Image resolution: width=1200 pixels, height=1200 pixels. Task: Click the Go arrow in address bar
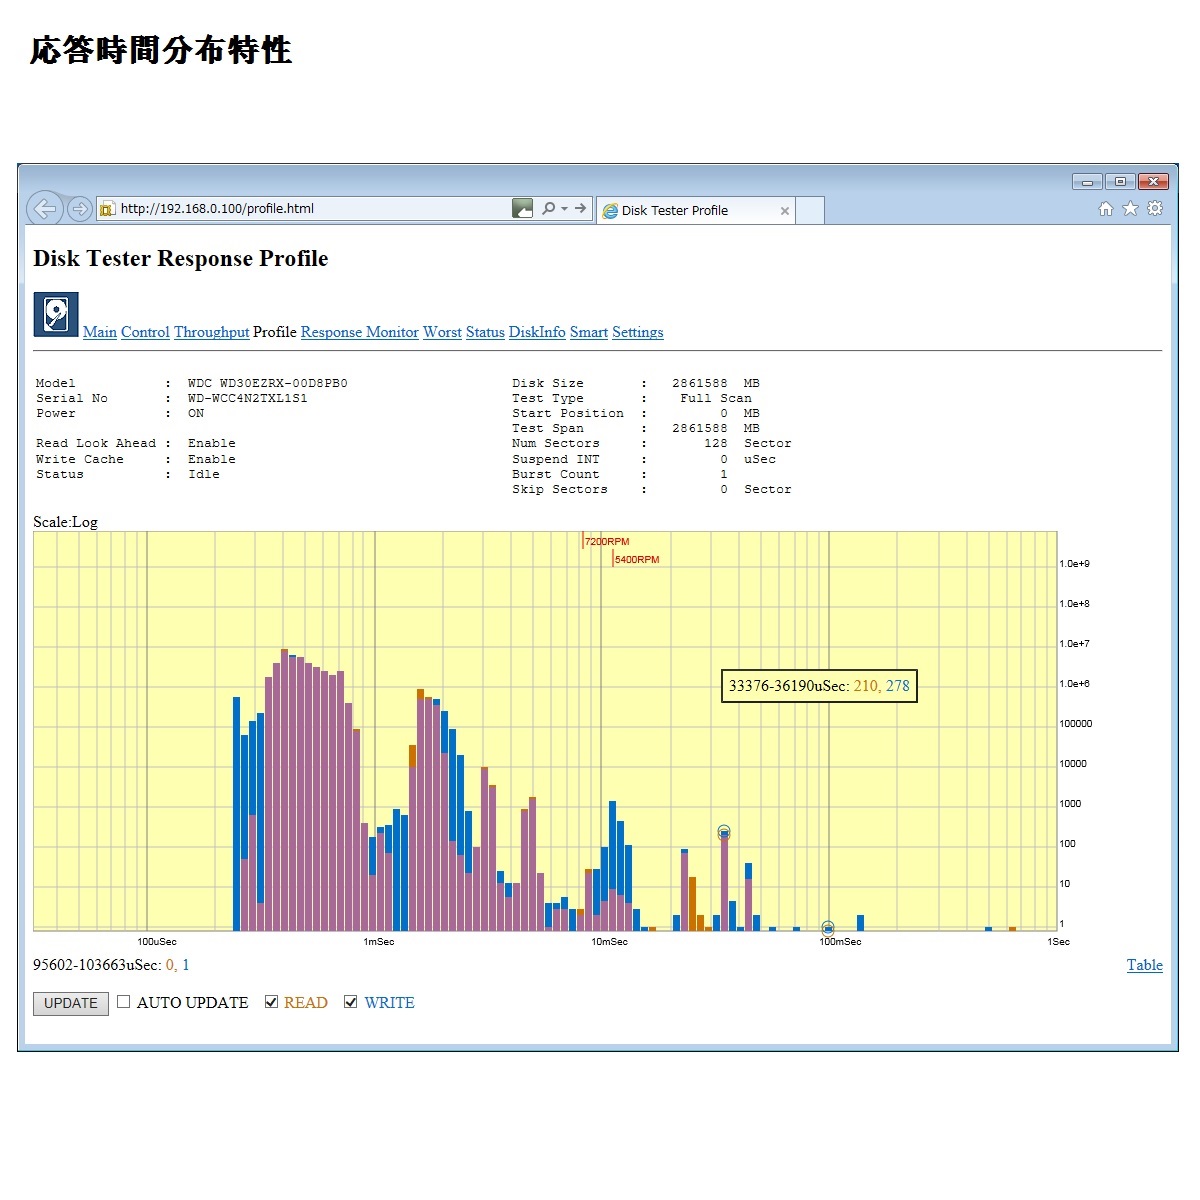(x=580, y=209)
